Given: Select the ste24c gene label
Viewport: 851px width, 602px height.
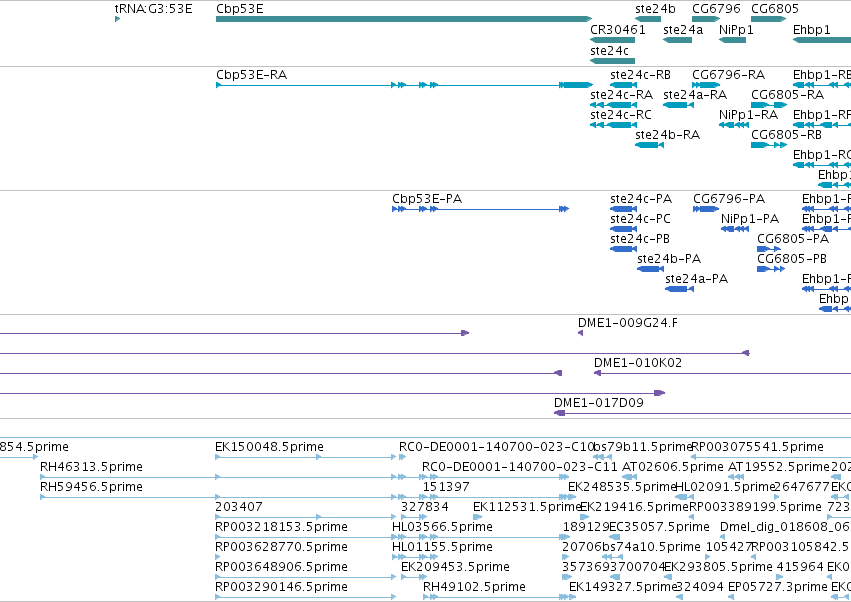Looking at the screenshot, I should [609, 50].
